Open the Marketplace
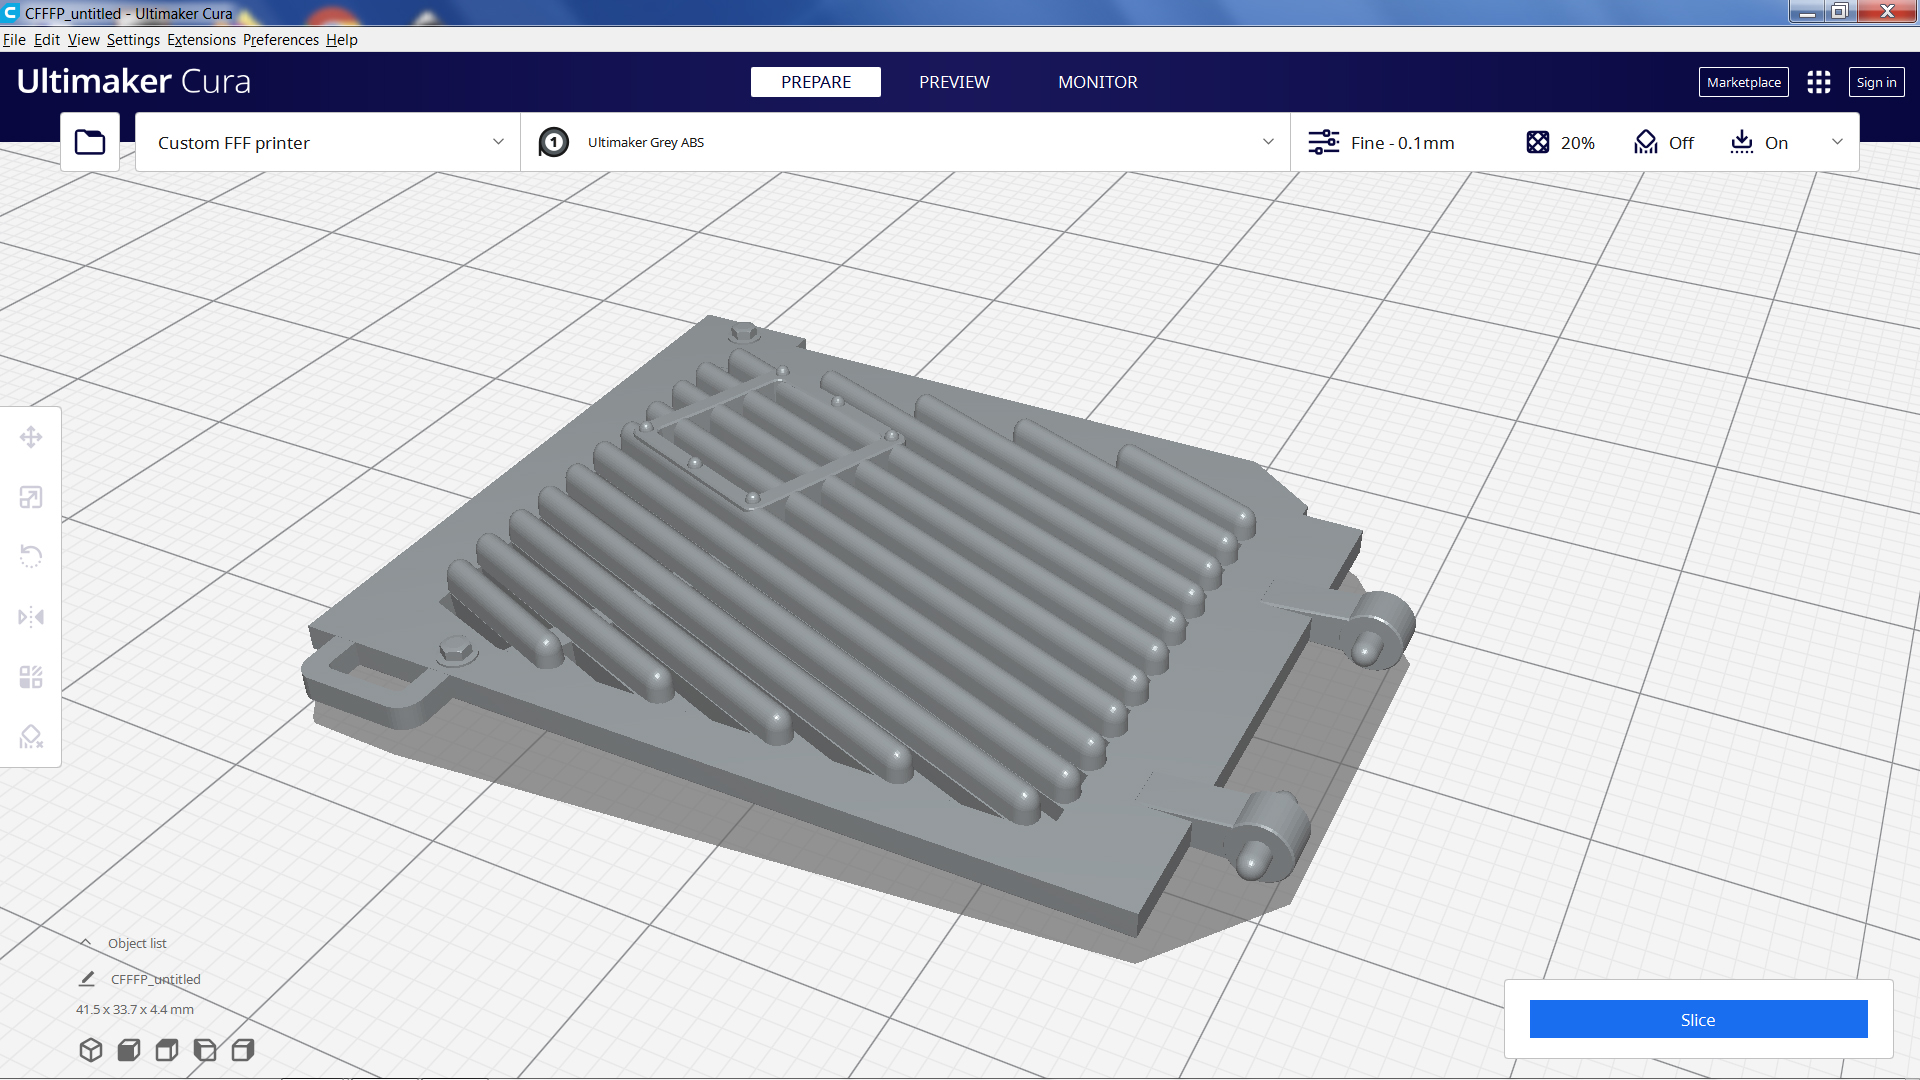 [1743, 82]
